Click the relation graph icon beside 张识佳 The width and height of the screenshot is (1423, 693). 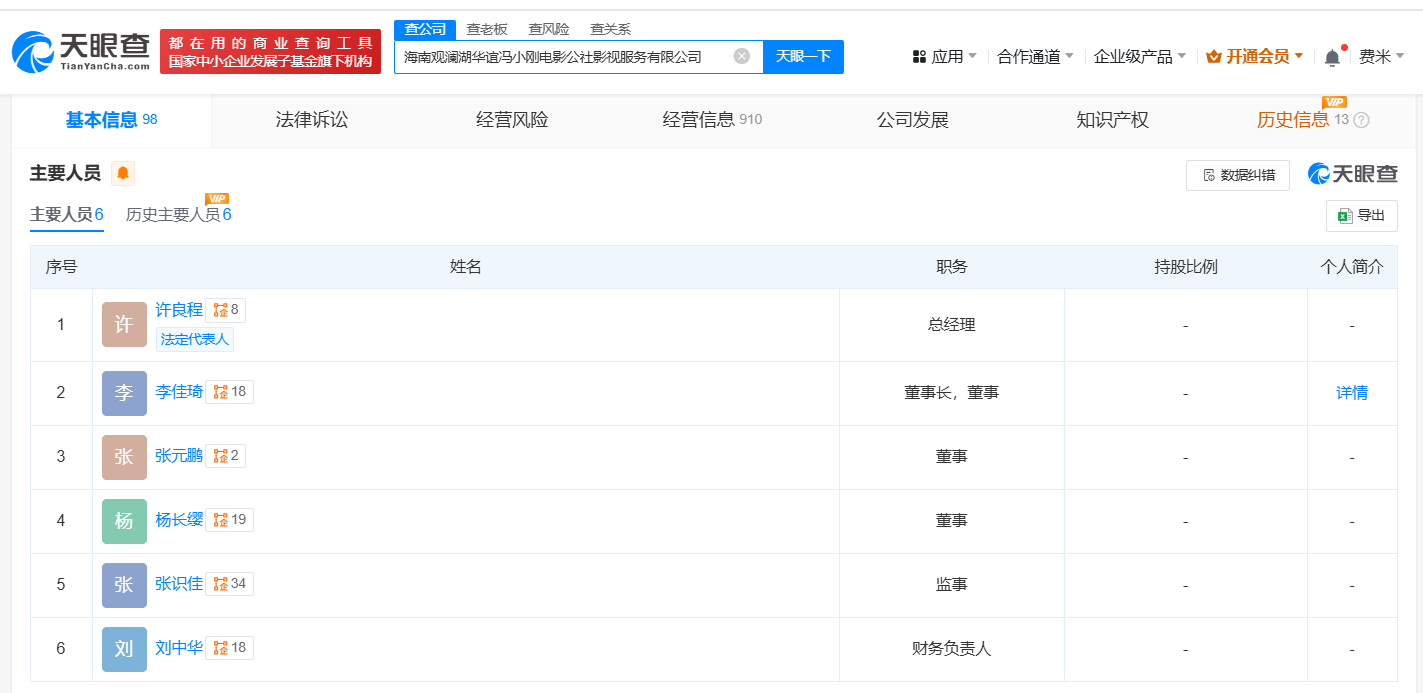click(x=221, y=584)
